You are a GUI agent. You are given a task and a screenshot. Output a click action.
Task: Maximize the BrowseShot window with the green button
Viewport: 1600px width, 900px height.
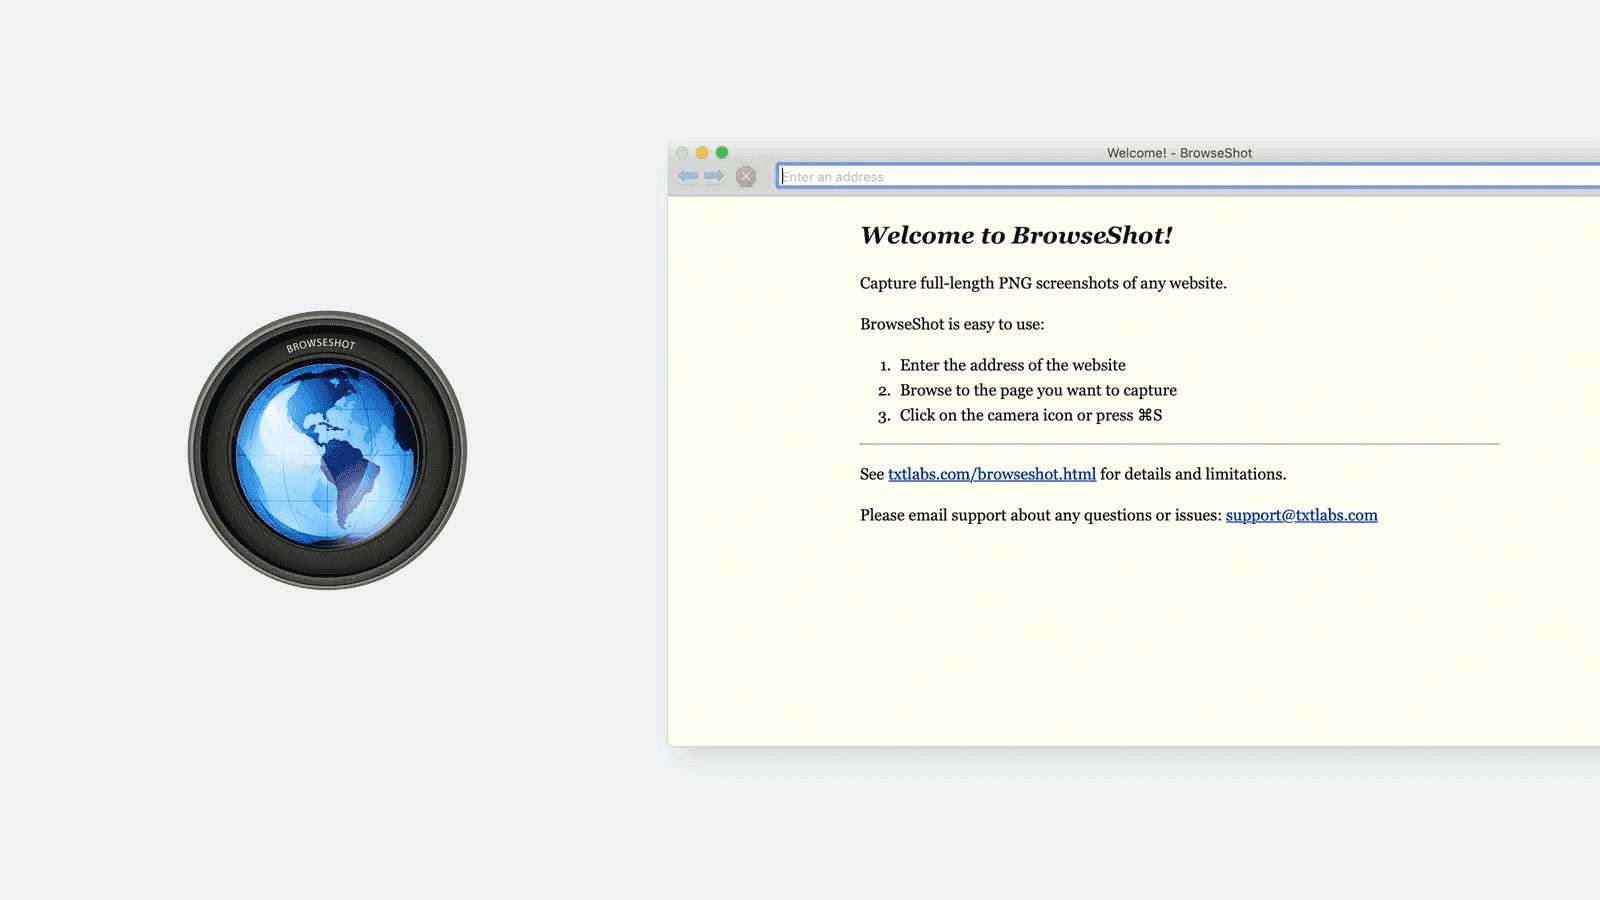coord(722,153)
